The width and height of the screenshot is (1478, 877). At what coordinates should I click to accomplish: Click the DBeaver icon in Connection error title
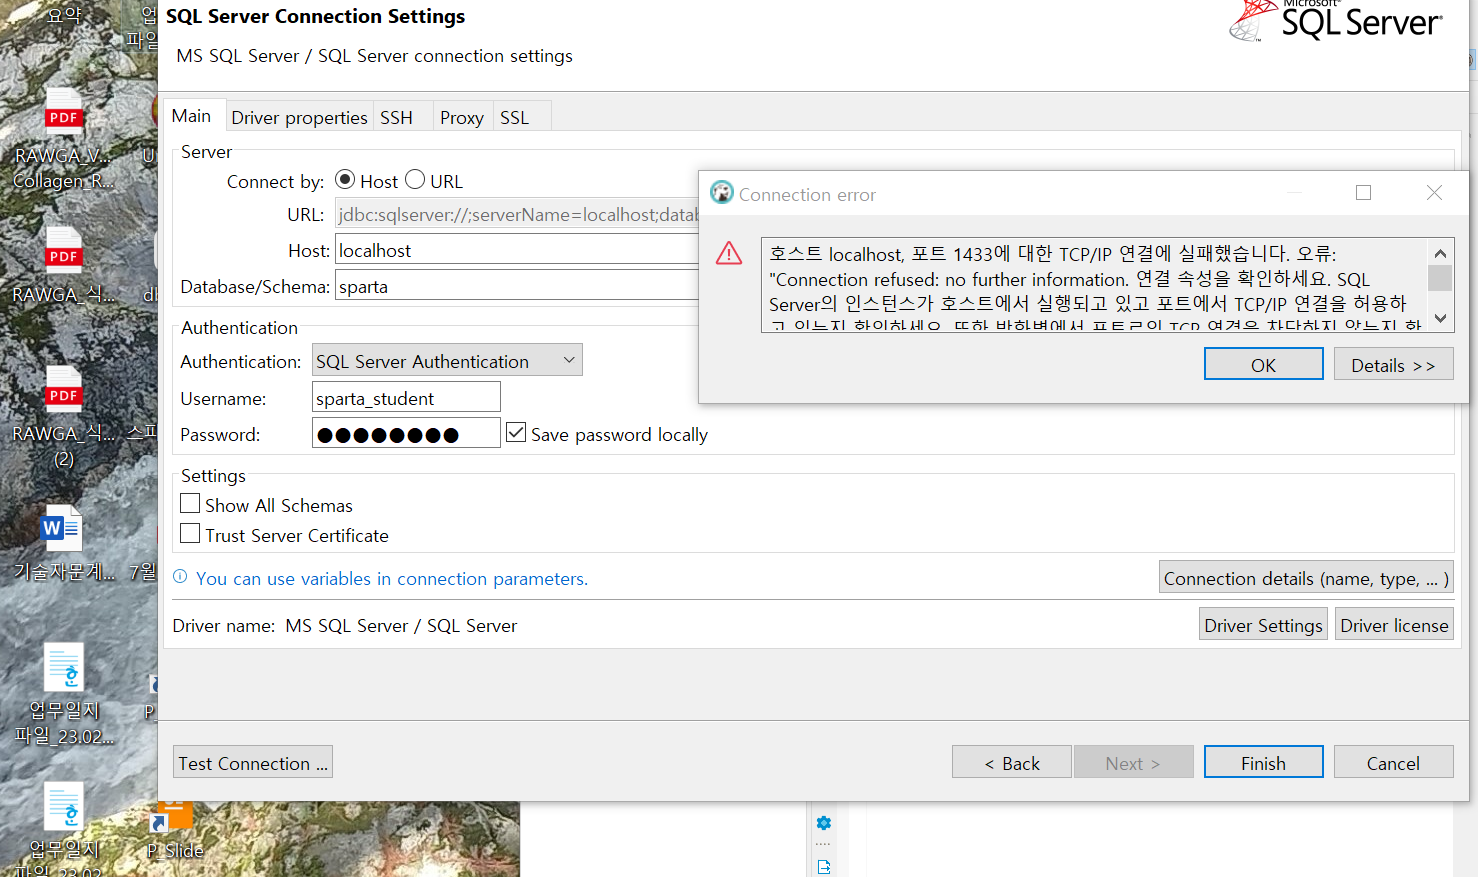tap(721, 193)
